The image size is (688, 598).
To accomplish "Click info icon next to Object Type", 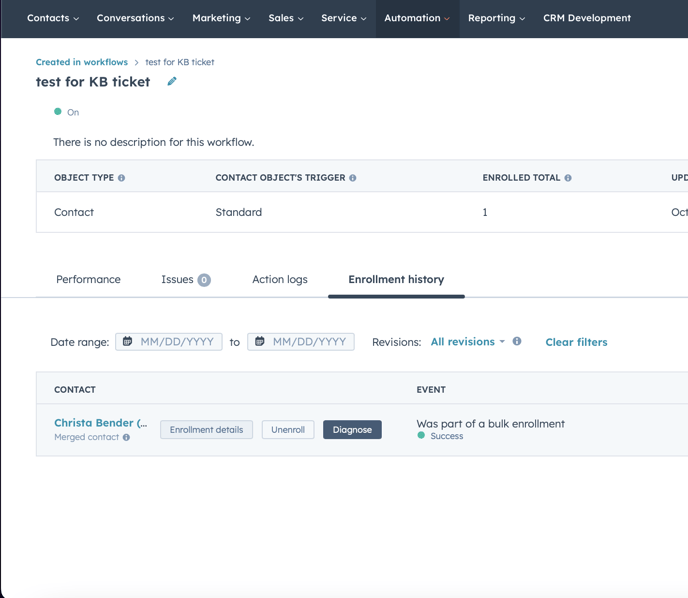I will tap(122, 178).
